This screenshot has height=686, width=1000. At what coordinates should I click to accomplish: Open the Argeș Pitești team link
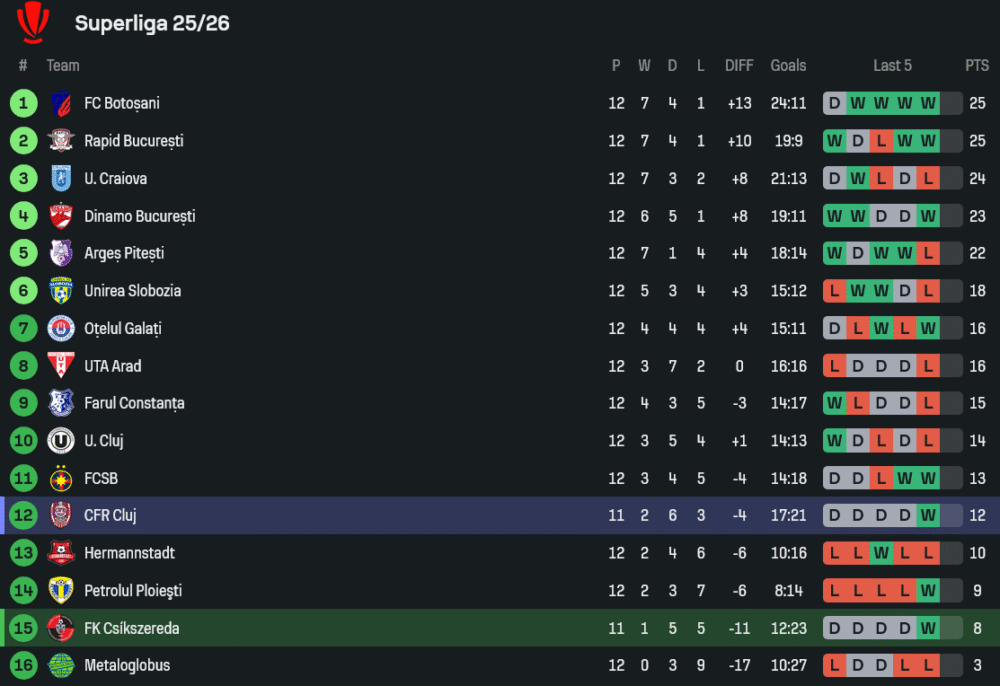tap(124, 254)
